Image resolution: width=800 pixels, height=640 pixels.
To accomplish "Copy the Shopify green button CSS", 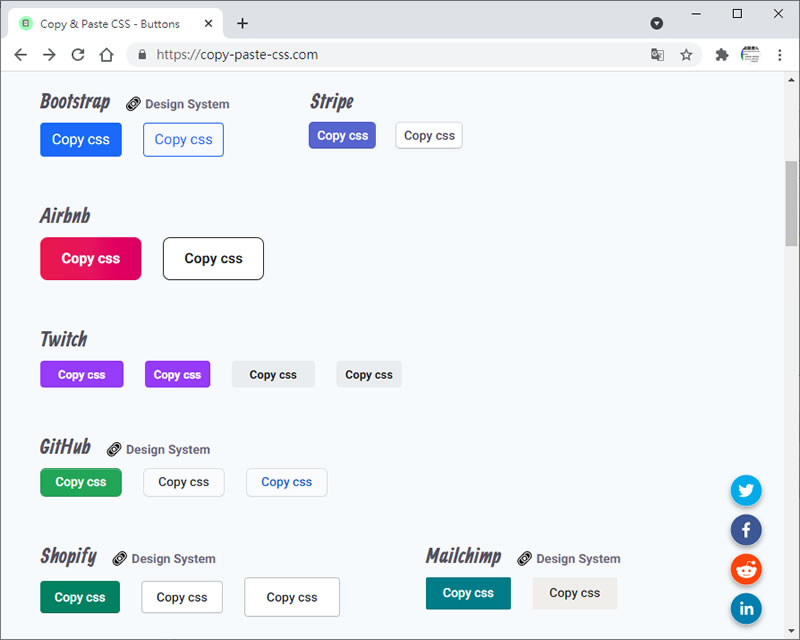I will click(x=80, y=597).
